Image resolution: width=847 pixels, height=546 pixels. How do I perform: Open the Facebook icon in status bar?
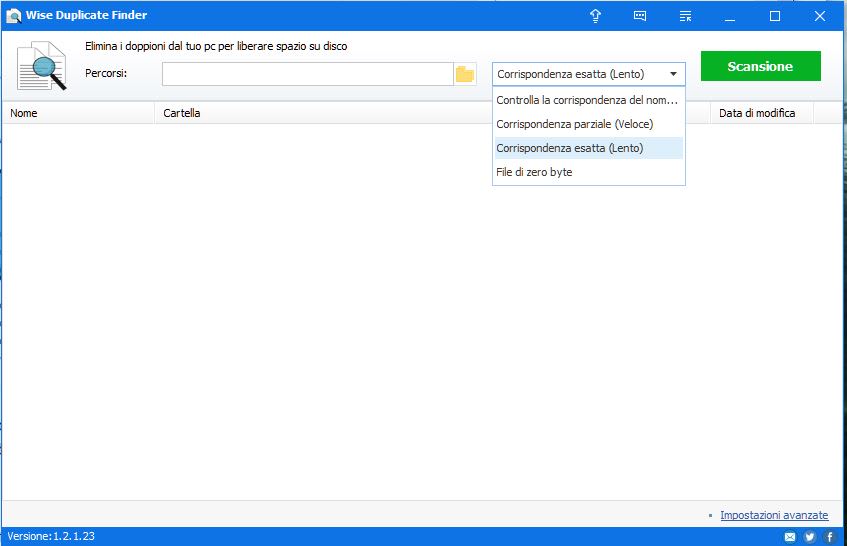[x=830, y=536]
